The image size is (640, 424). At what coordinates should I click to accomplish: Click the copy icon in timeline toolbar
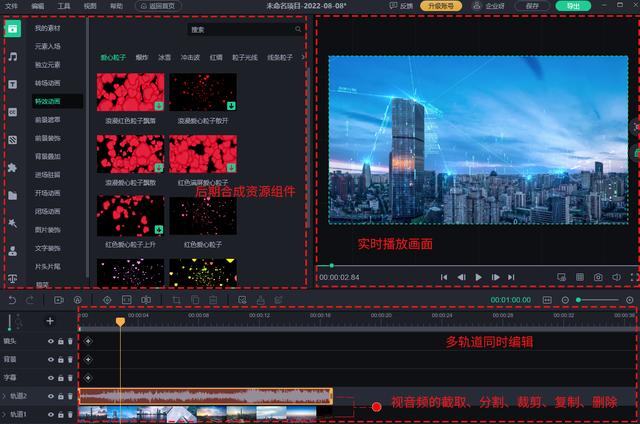coord(195,300)
